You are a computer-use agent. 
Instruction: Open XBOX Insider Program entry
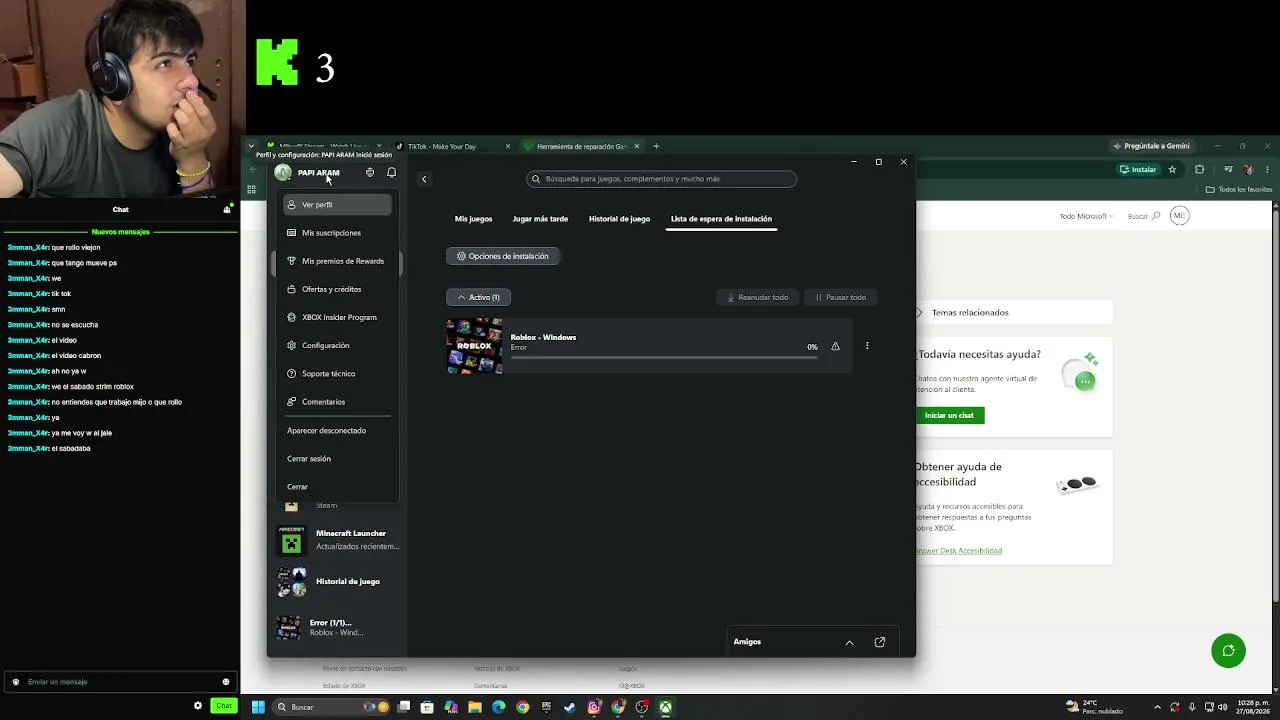(x=337, y=317)
